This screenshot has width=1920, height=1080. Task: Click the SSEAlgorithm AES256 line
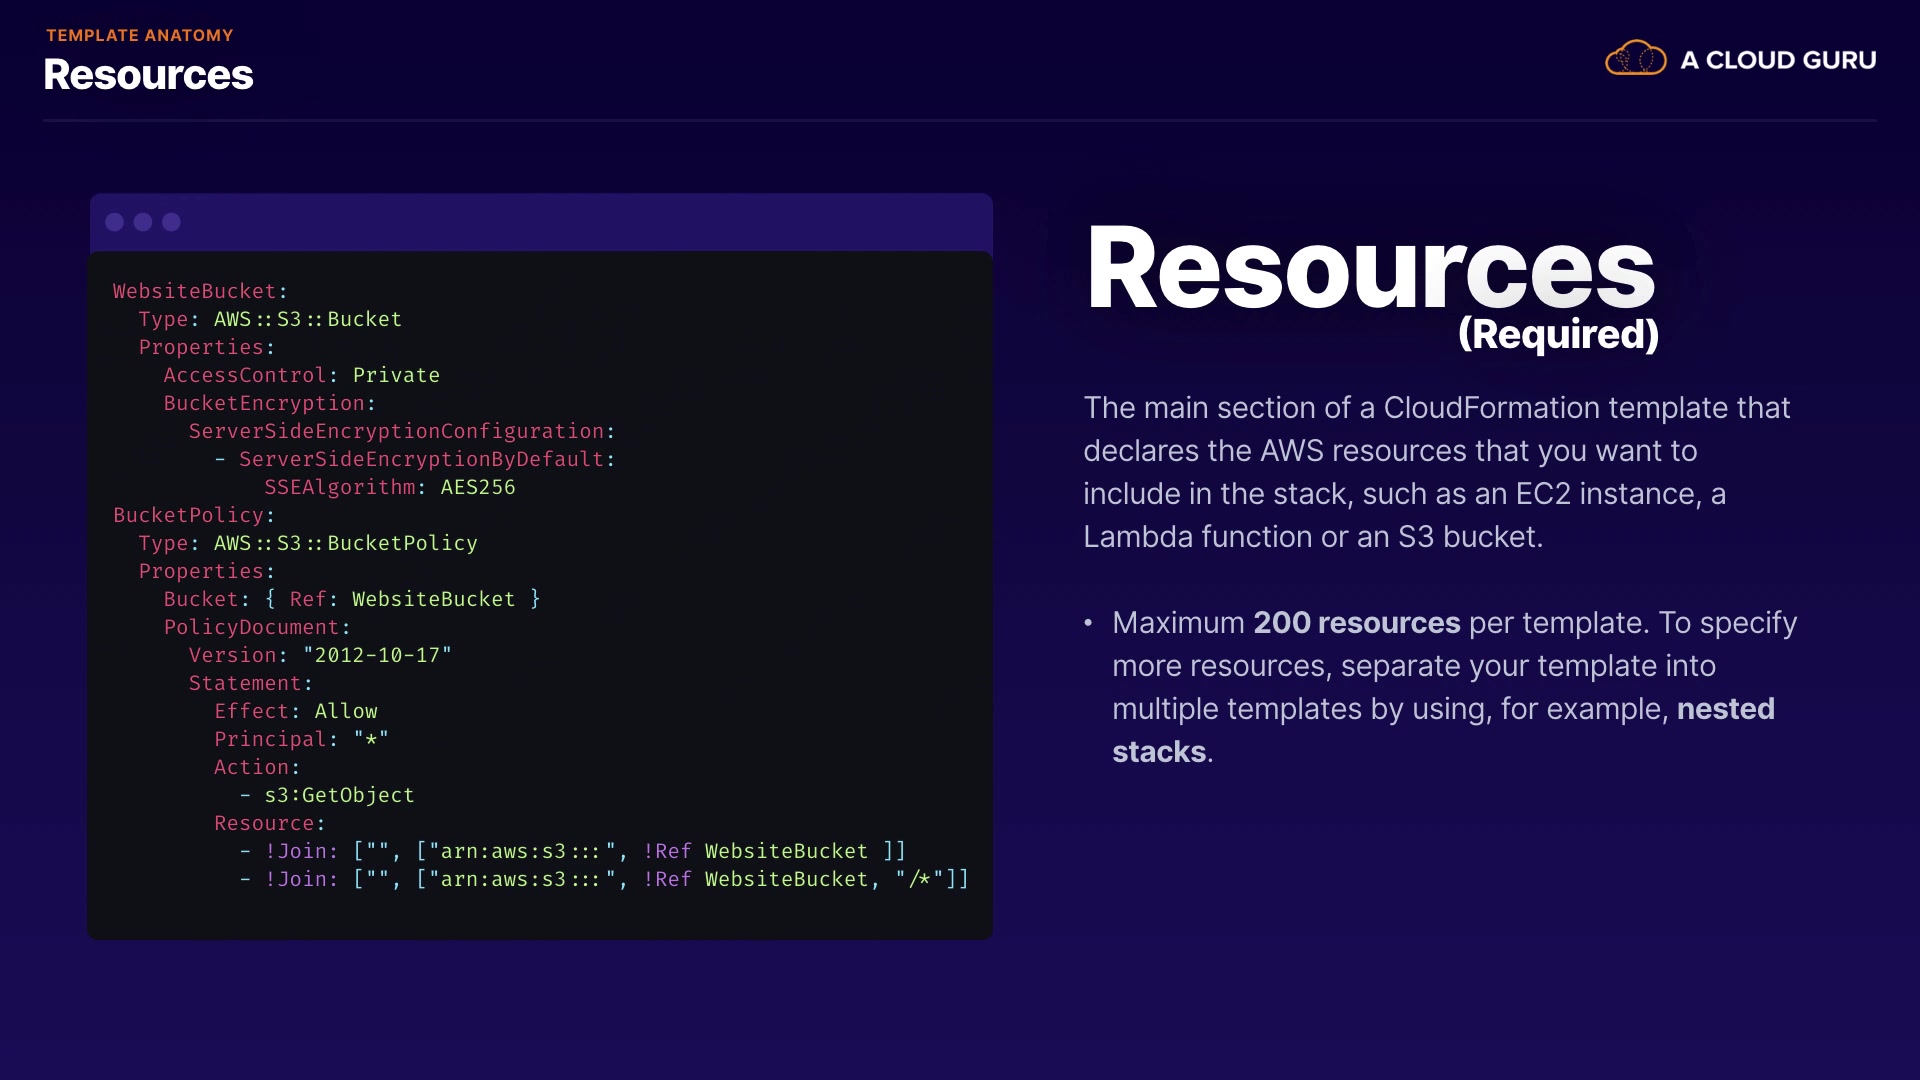point(389,487)
